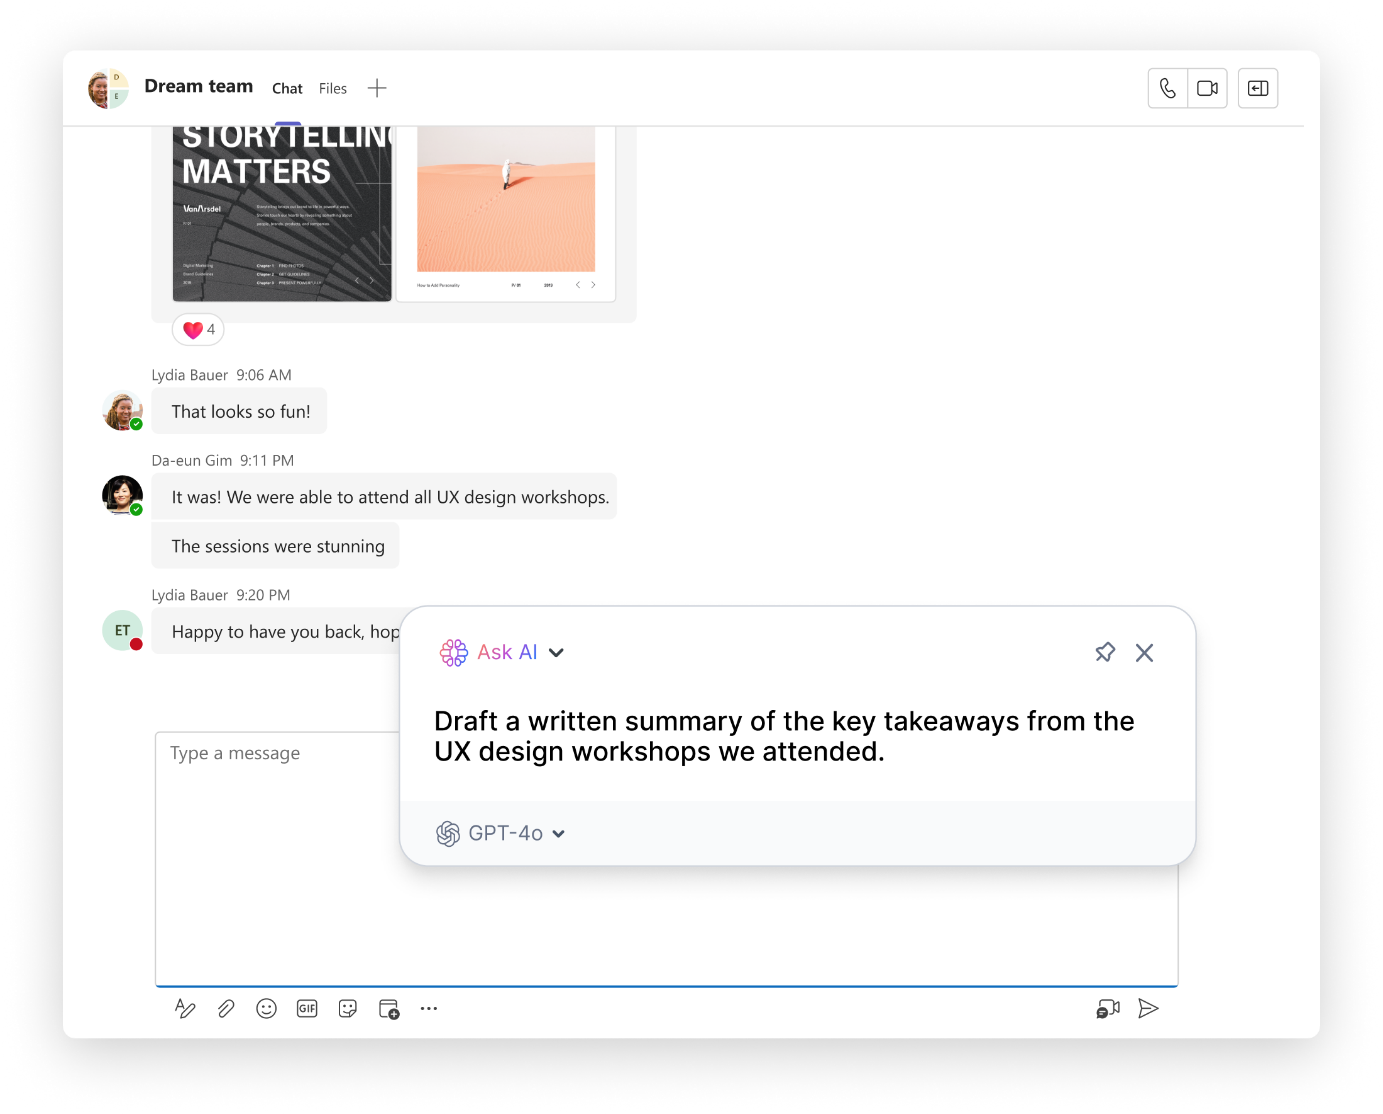Click Lydia Bauer 9:06 AM sender name
1383x1114 pixels.
(190, 375)
